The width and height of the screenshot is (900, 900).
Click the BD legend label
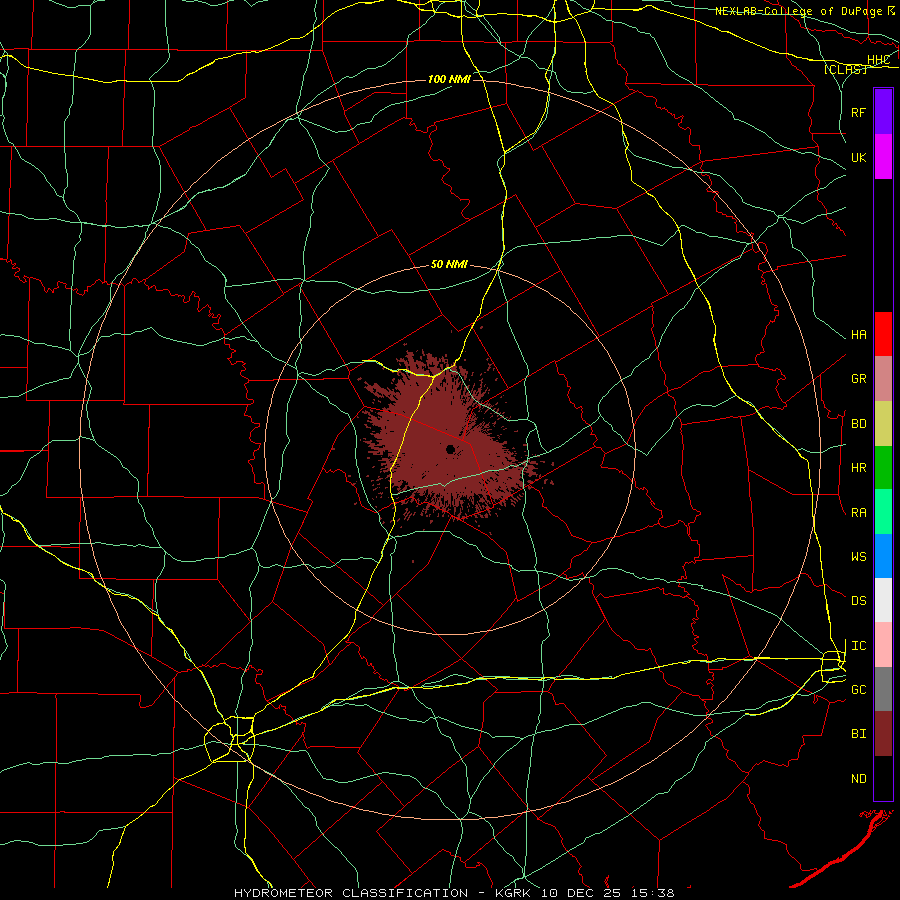coord(858,424)
